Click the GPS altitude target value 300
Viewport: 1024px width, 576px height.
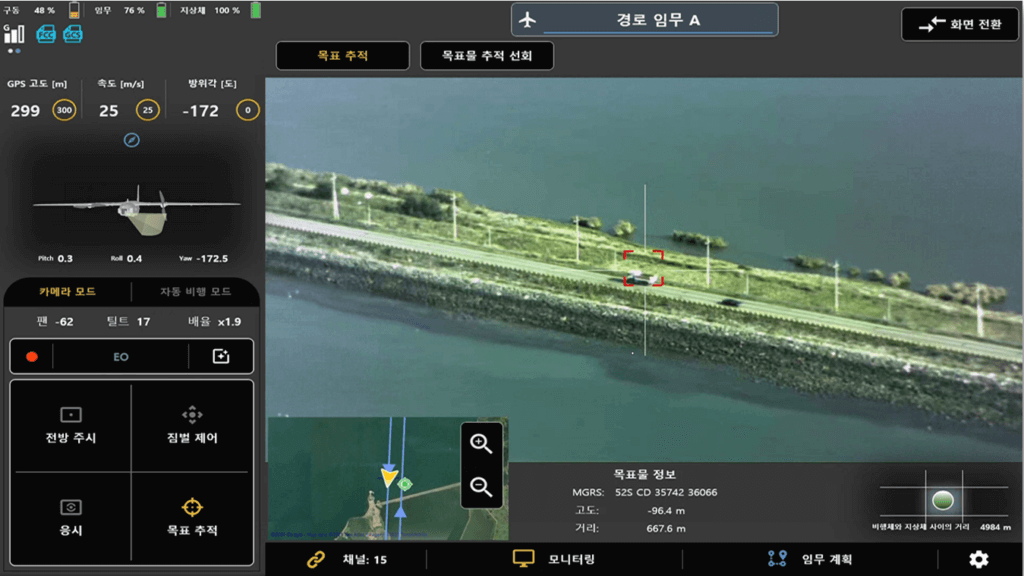(64, 110)
